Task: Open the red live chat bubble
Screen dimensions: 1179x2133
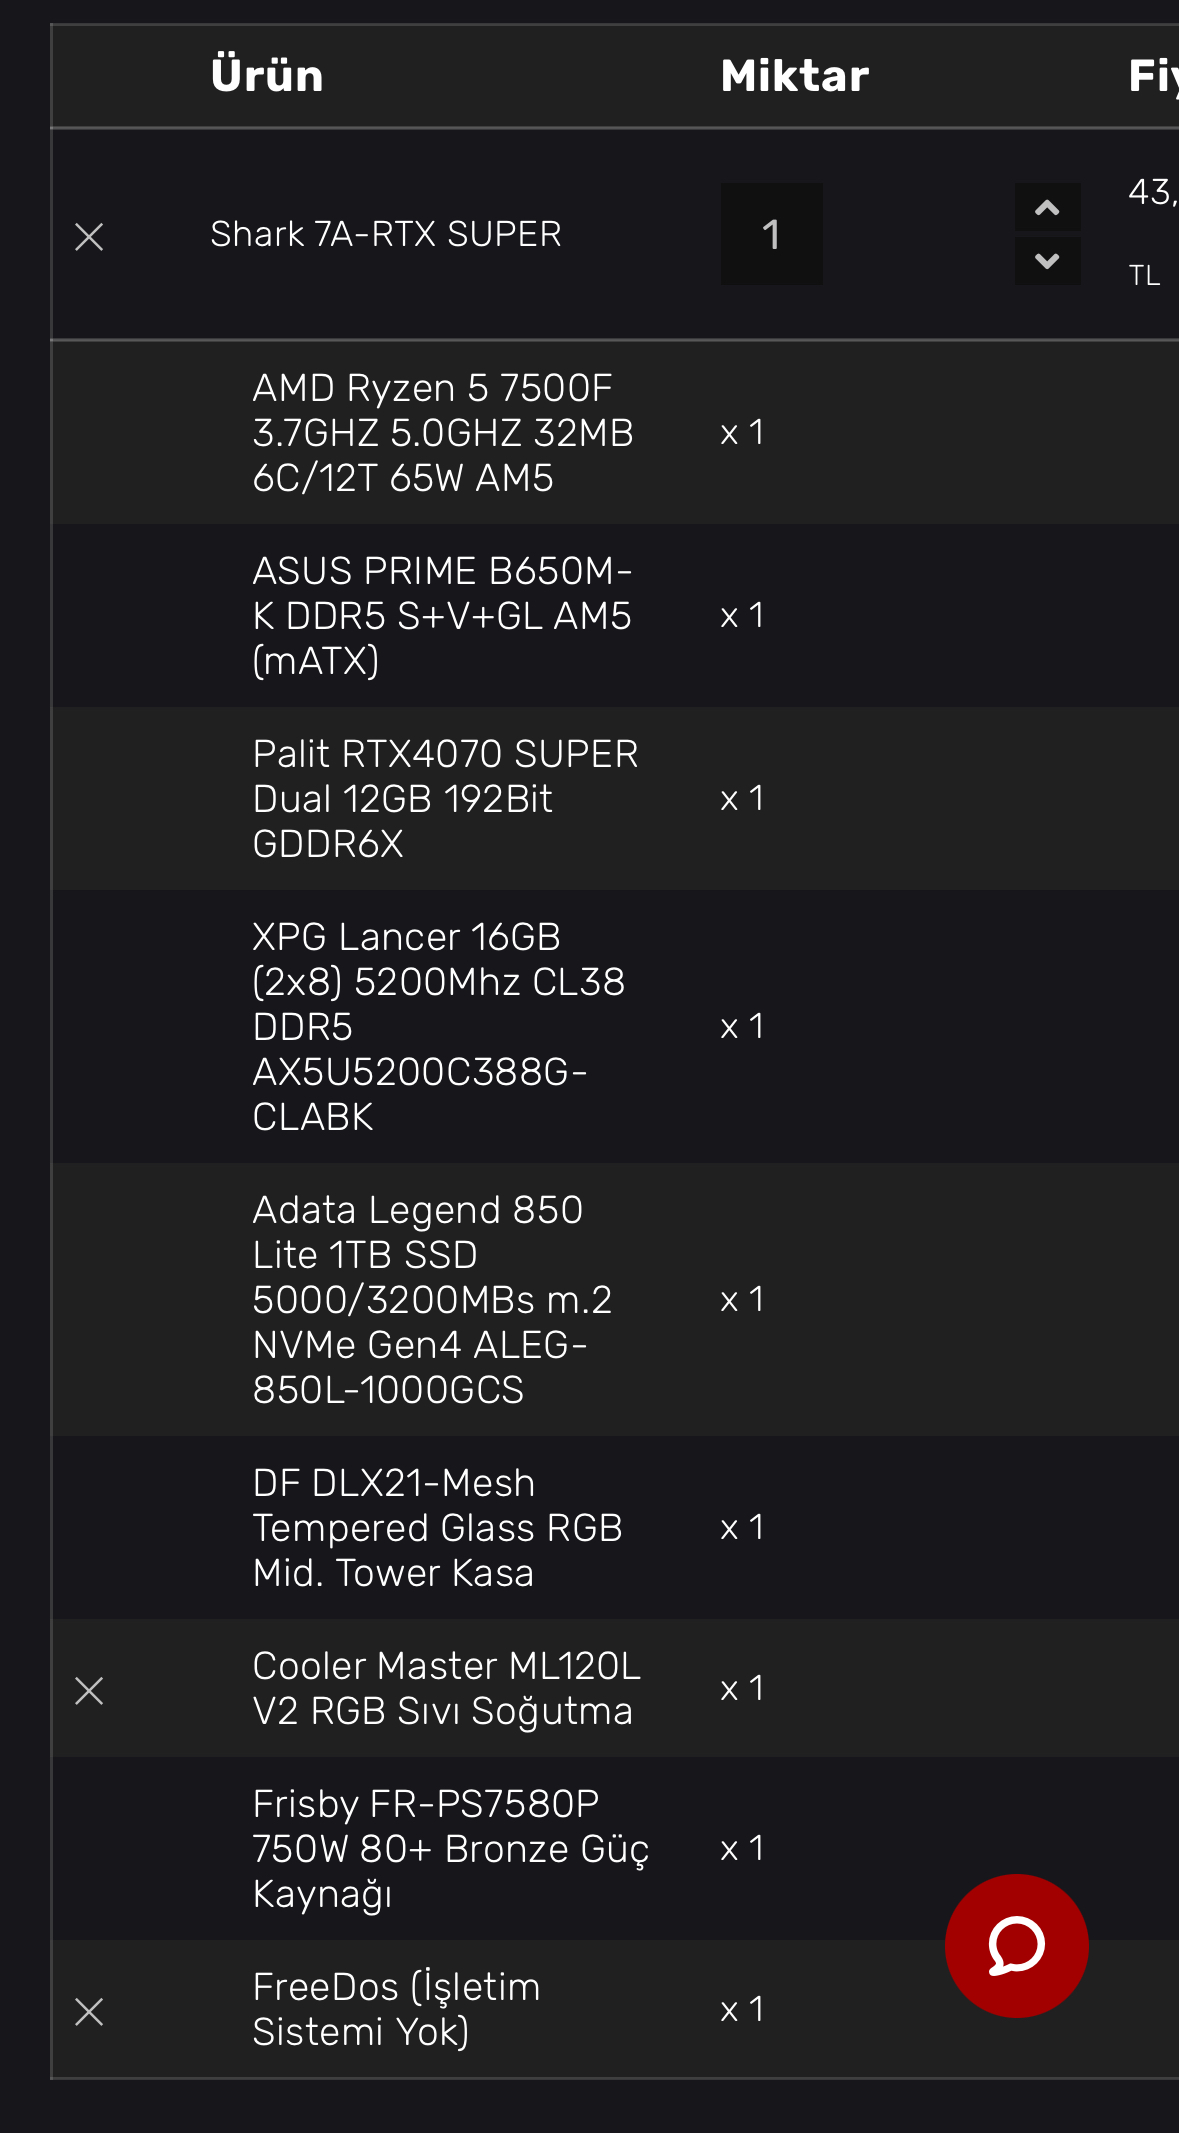Action: pyautogui.click(x=1016, y=1945)
